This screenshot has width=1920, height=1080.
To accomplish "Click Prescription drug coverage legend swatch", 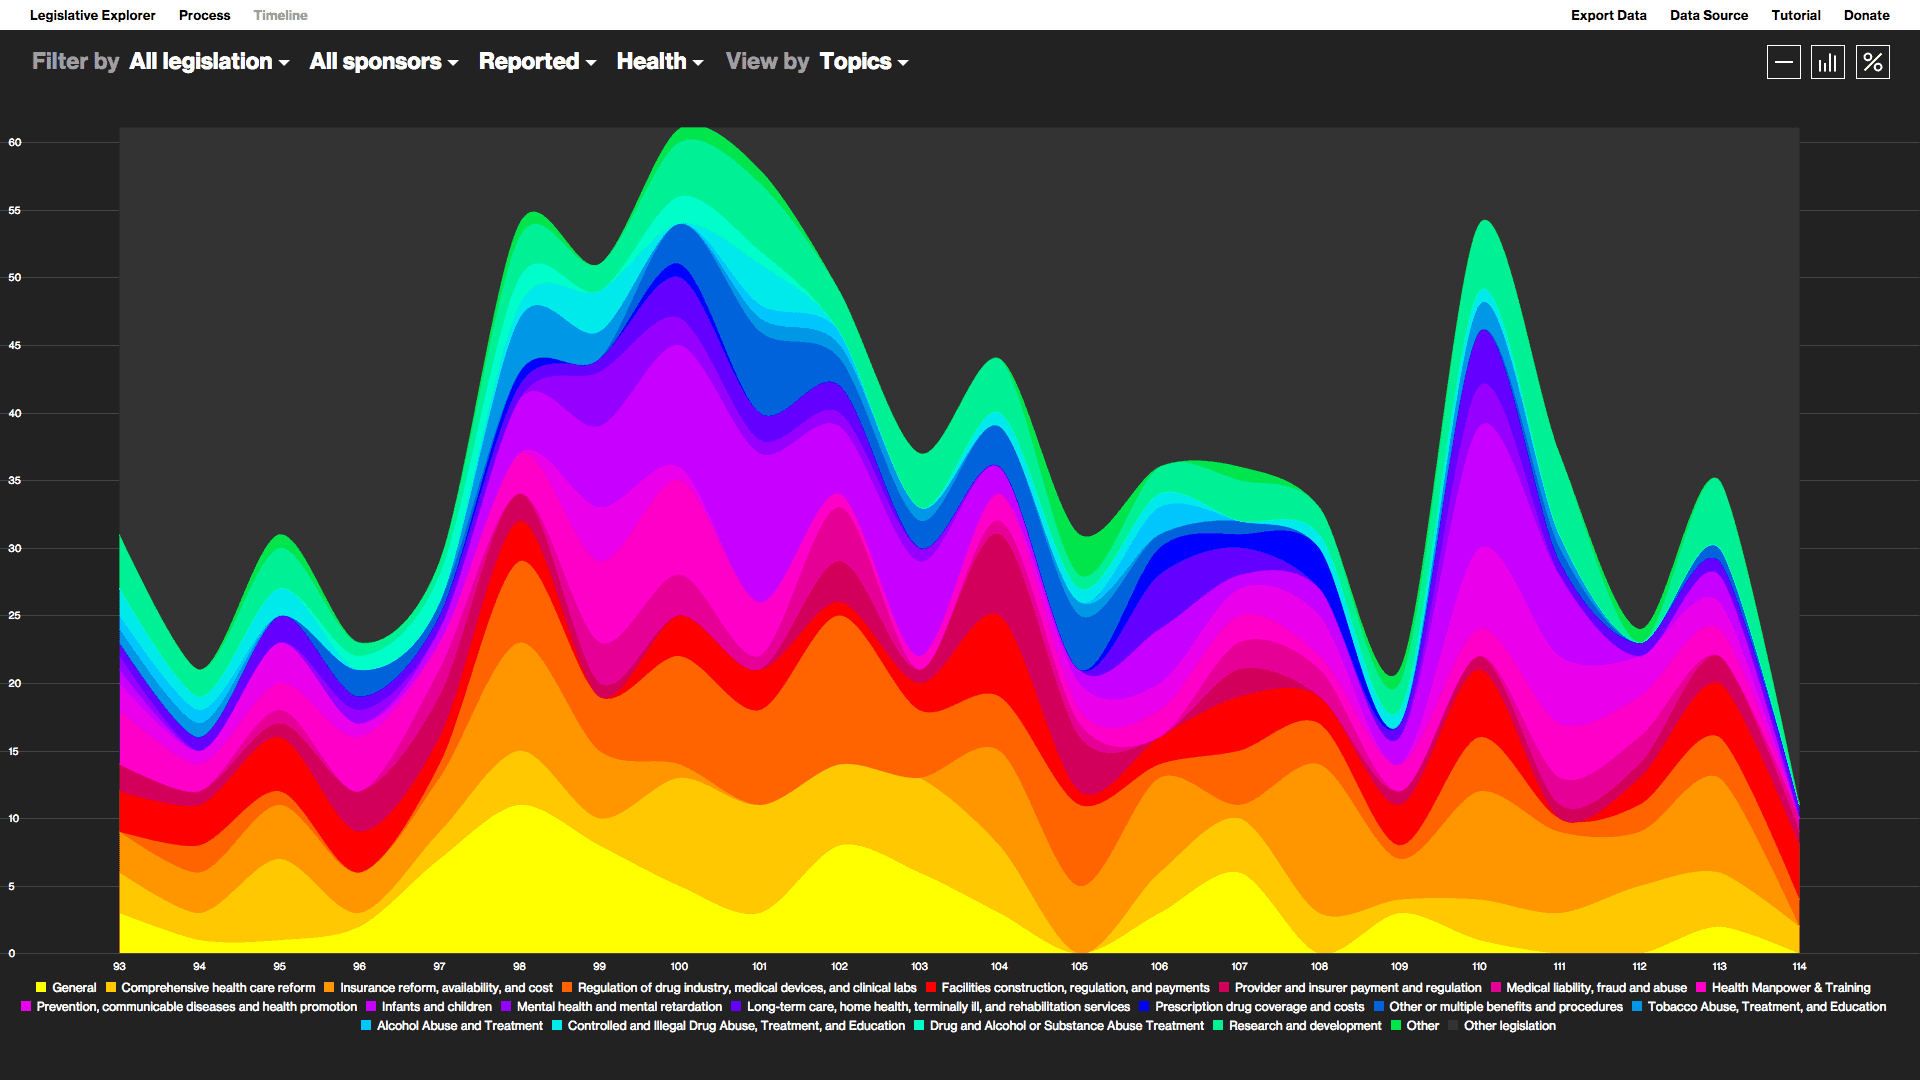I will click(1144, 1006).
